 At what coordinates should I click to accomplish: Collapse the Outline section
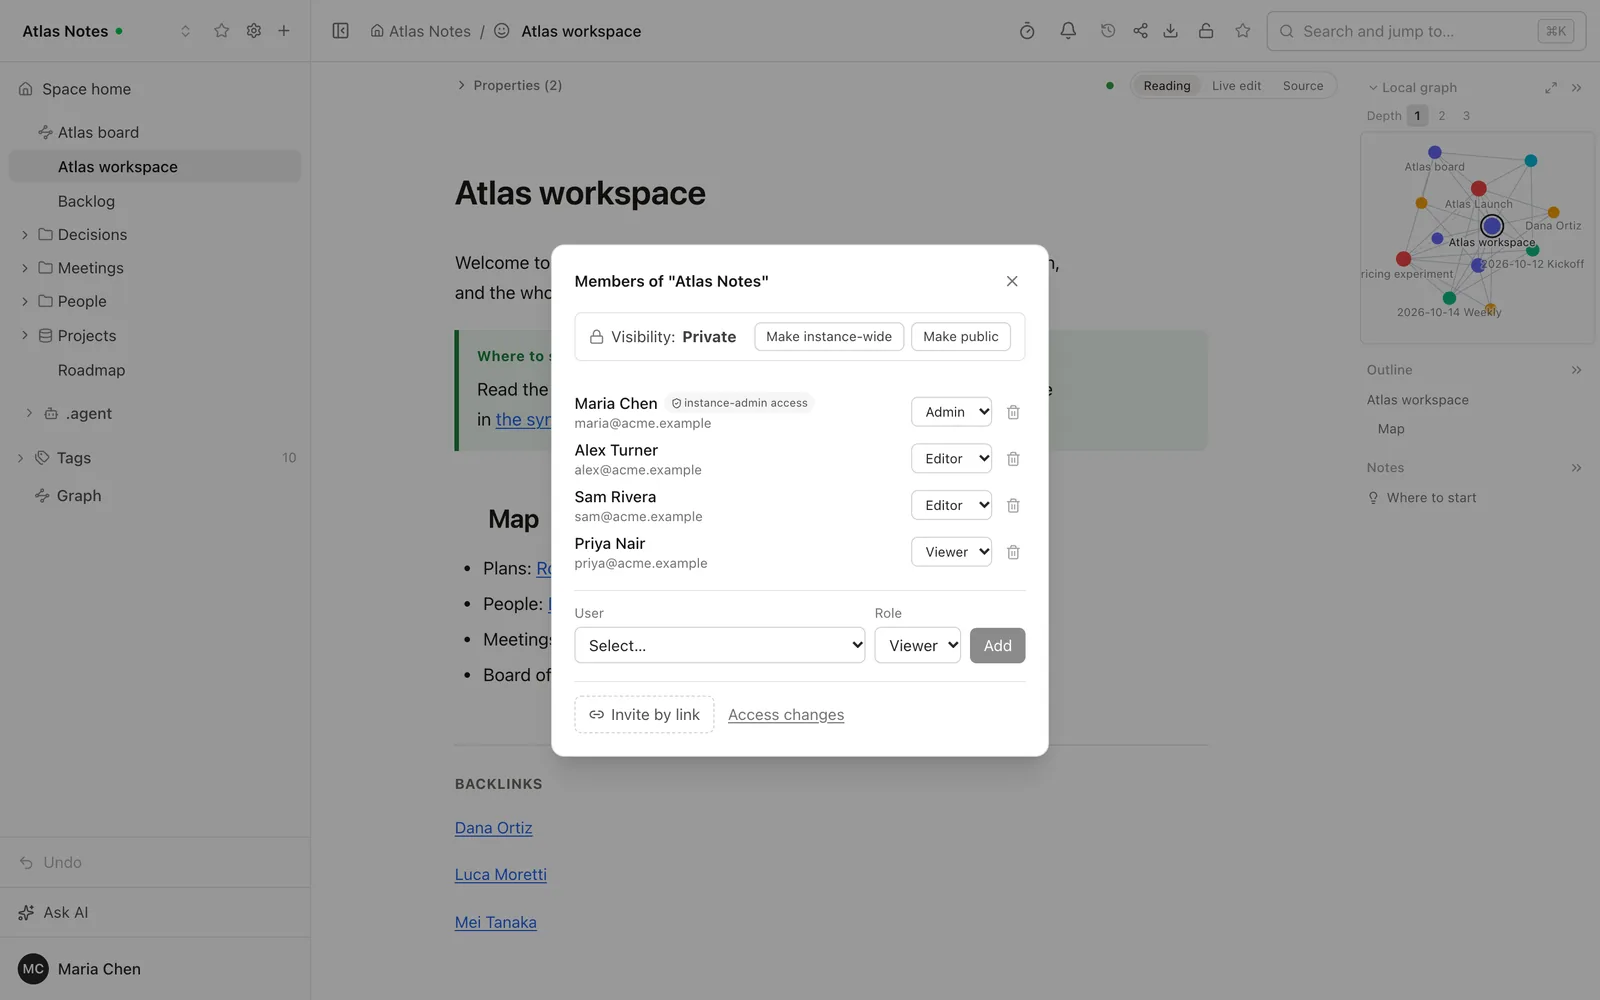[x=1576, y=370]
